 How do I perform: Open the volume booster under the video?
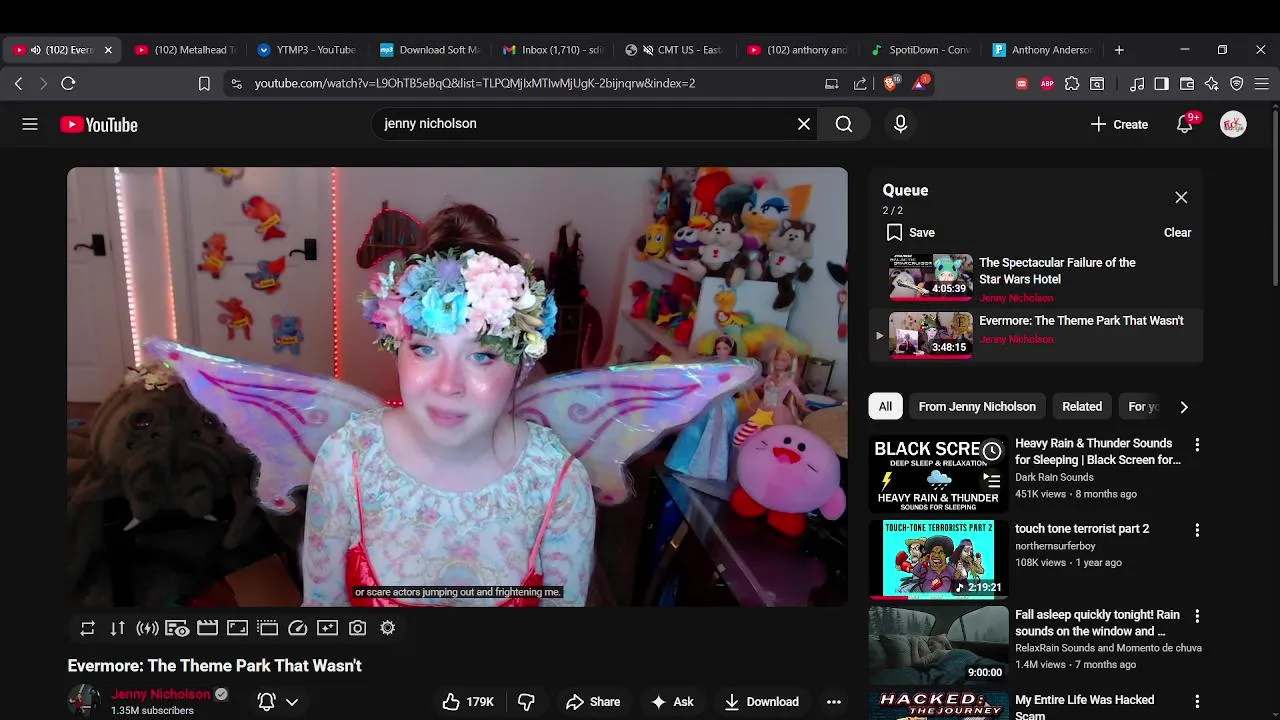tap(147, 628)
